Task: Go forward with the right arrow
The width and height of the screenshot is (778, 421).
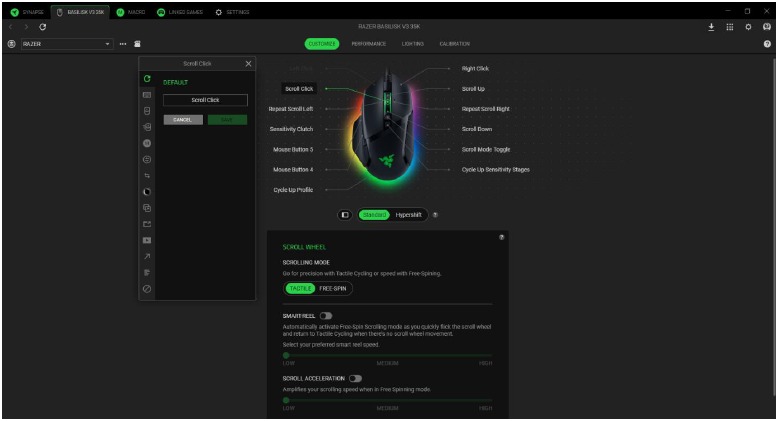Action: click(x=26, y=27)
